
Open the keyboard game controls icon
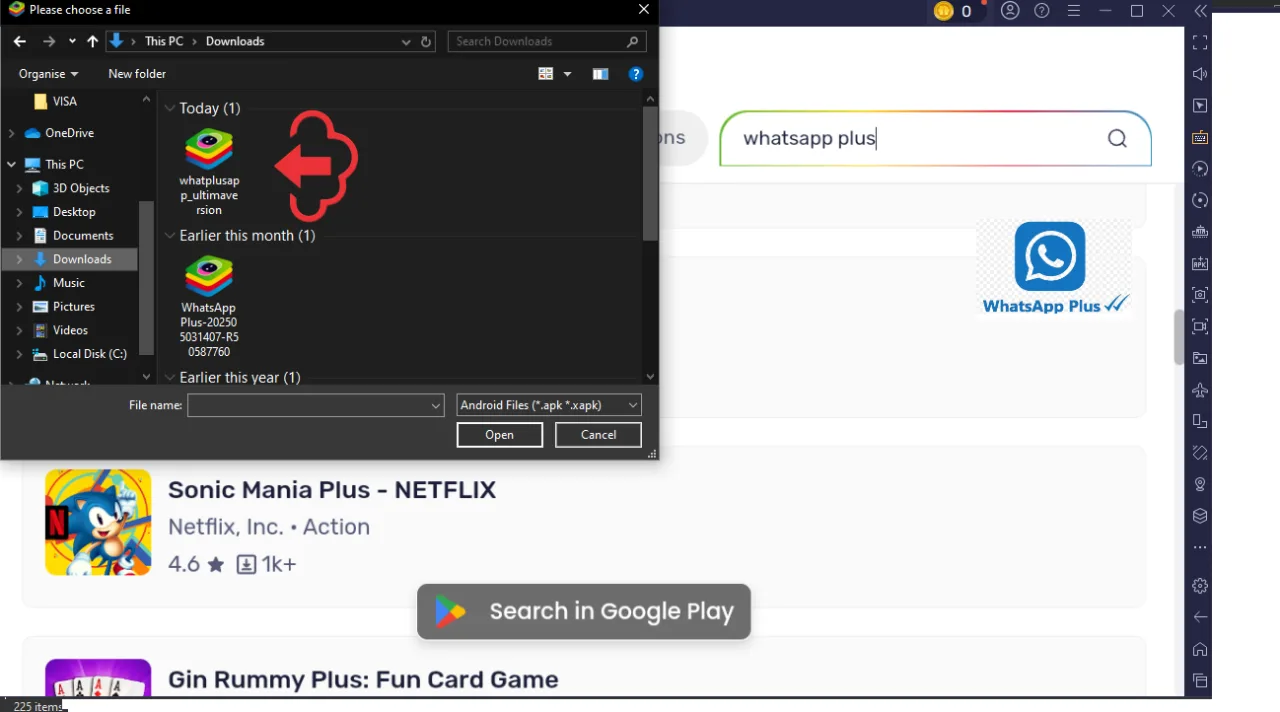pos(1200,137)
